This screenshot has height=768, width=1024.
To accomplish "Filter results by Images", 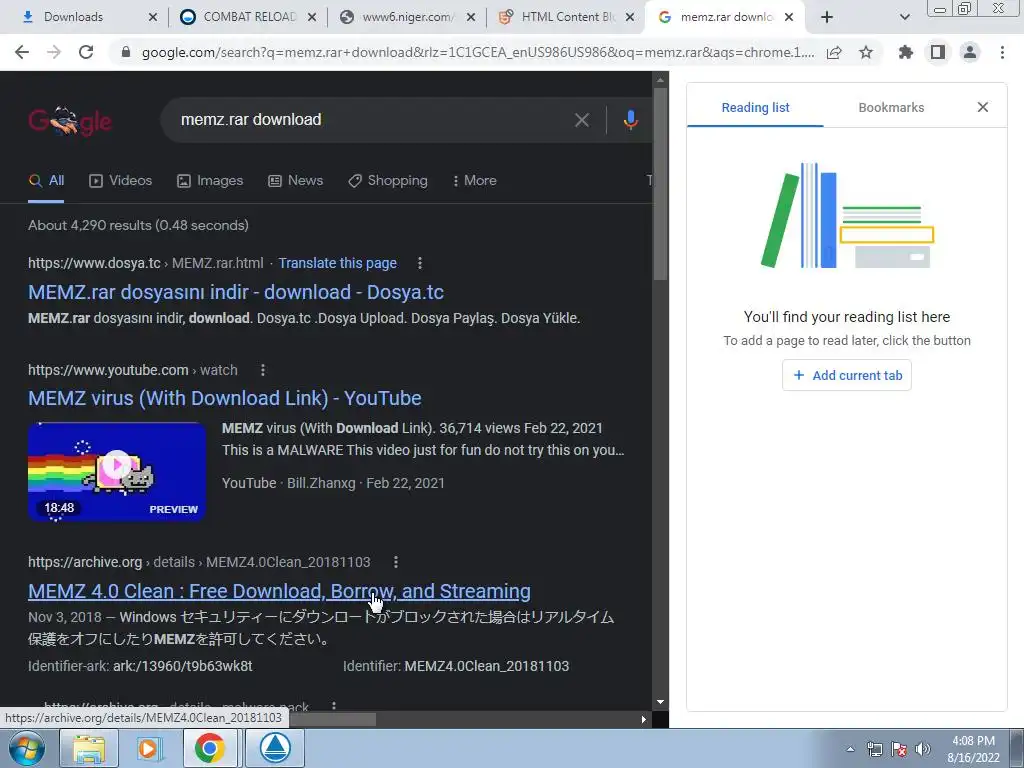I will 210,181.
